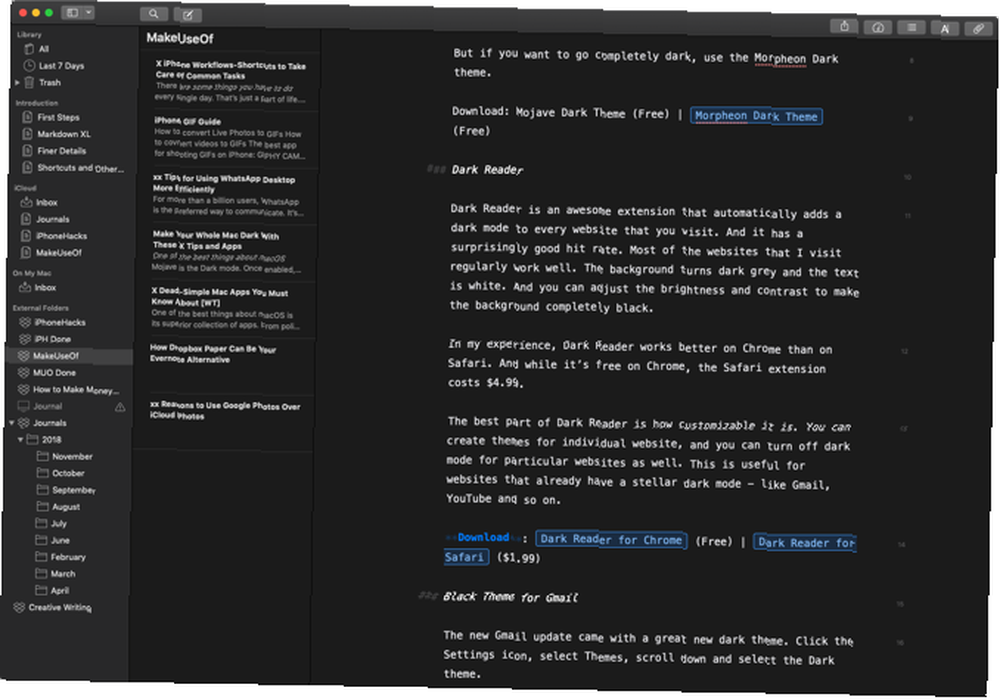The height and width of the screenshot is (700, 1000).
Task: Click the August folder icon
Action: point(42,506)
